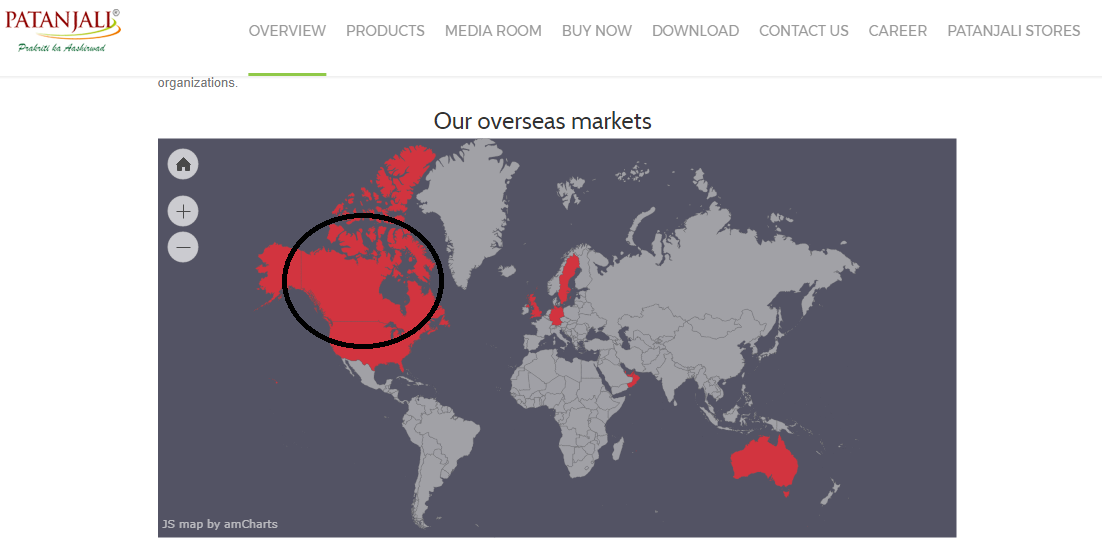Go to Contact Us page
This screenshot has width=1102, height=542.
804,31
